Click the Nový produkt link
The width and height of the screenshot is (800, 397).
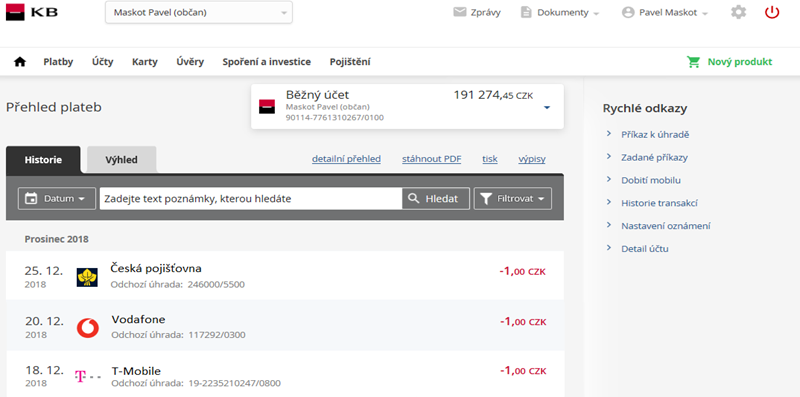coord(740,62)
